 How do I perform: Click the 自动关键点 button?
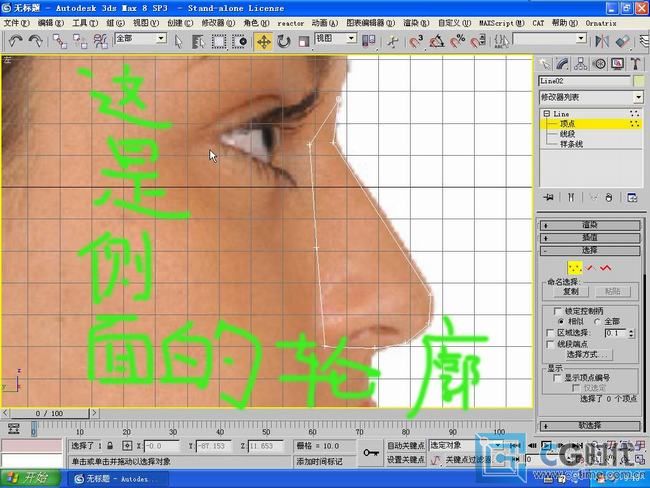[x=405, y=445]
